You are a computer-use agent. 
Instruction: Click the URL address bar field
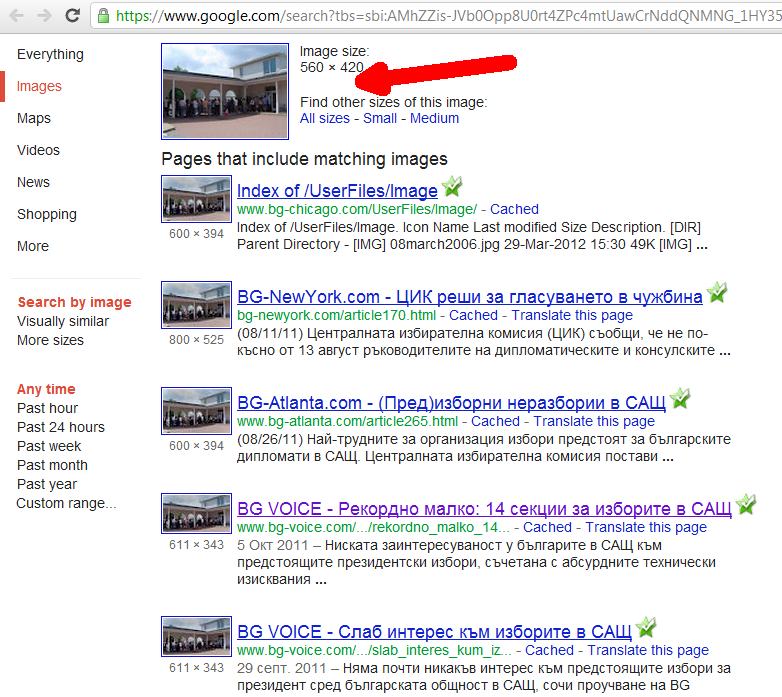pyautogui.click(x=440, y=16)
